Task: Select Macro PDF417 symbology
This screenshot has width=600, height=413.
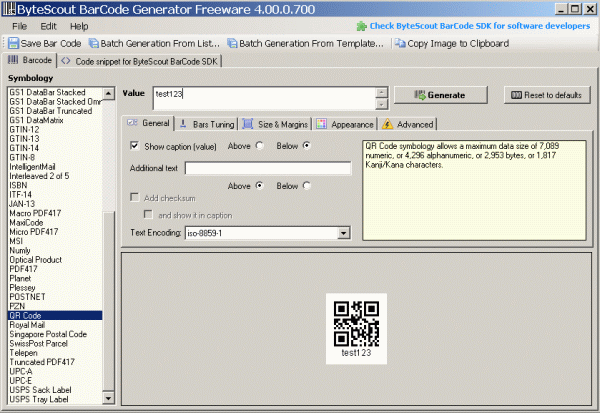Action: pyautogui.click(x=35, y=213)
